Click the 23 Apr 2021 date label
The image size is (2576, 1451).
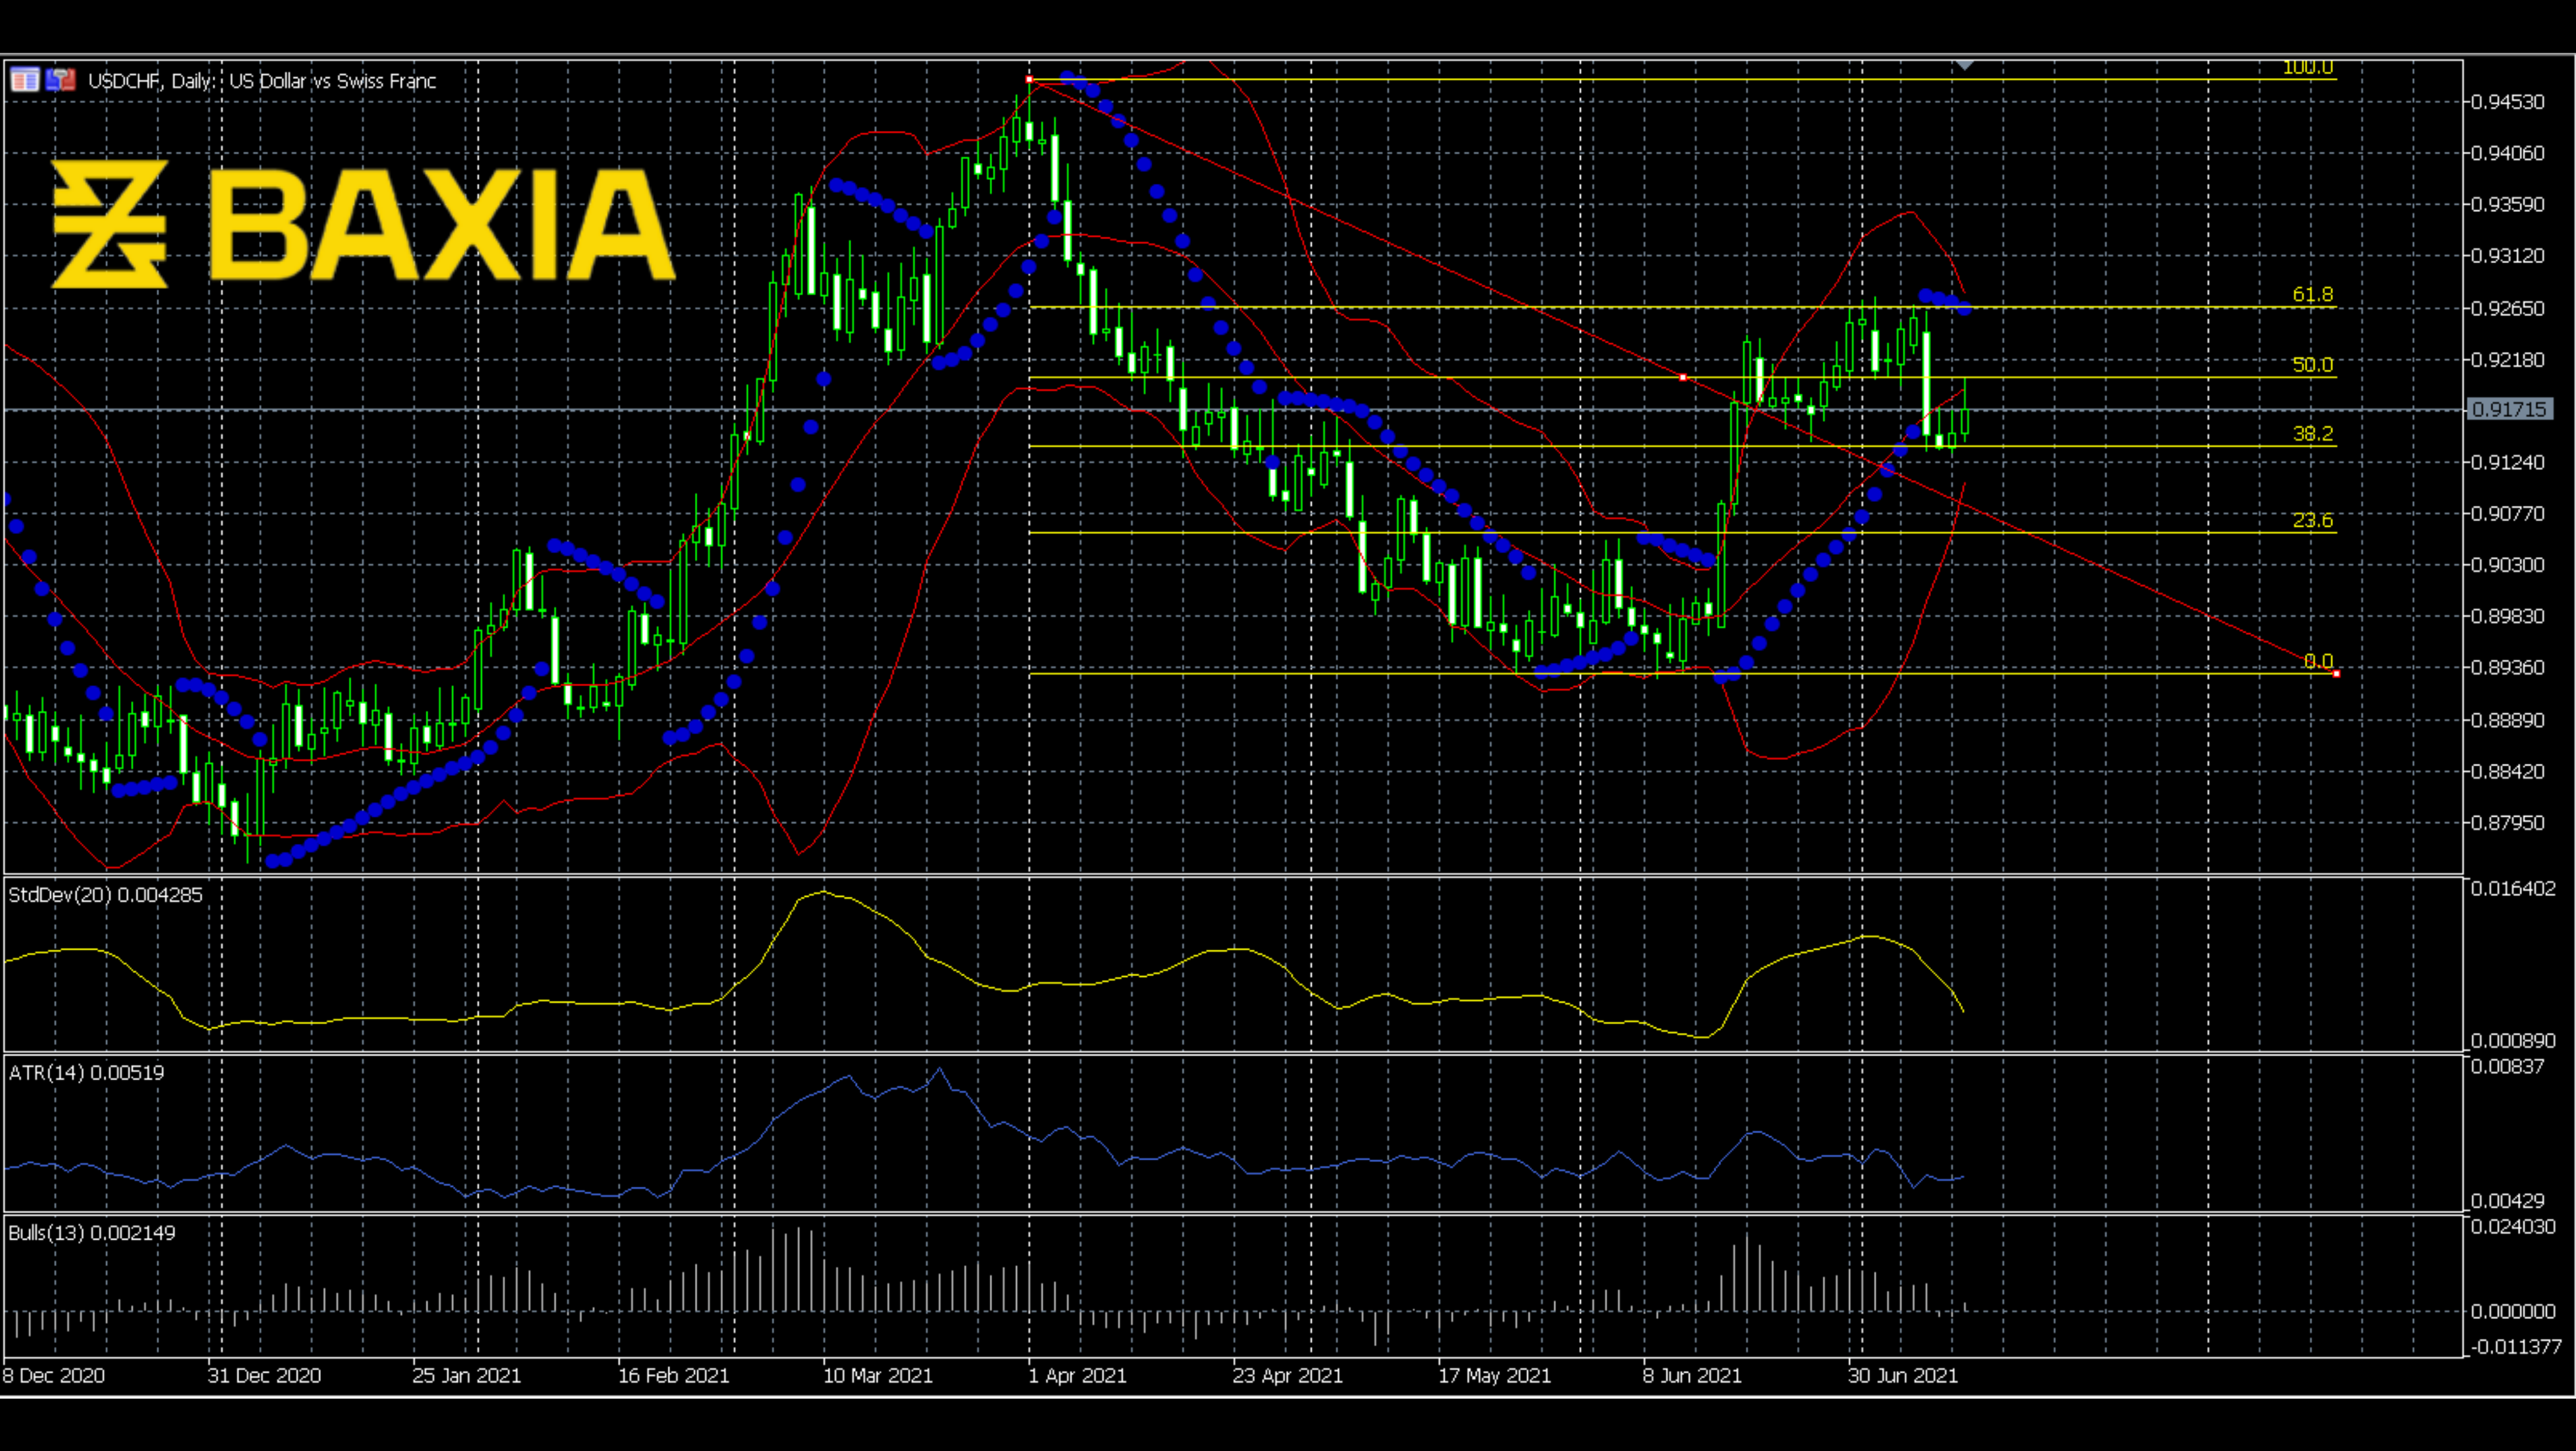click(x=1288, y=1376)
